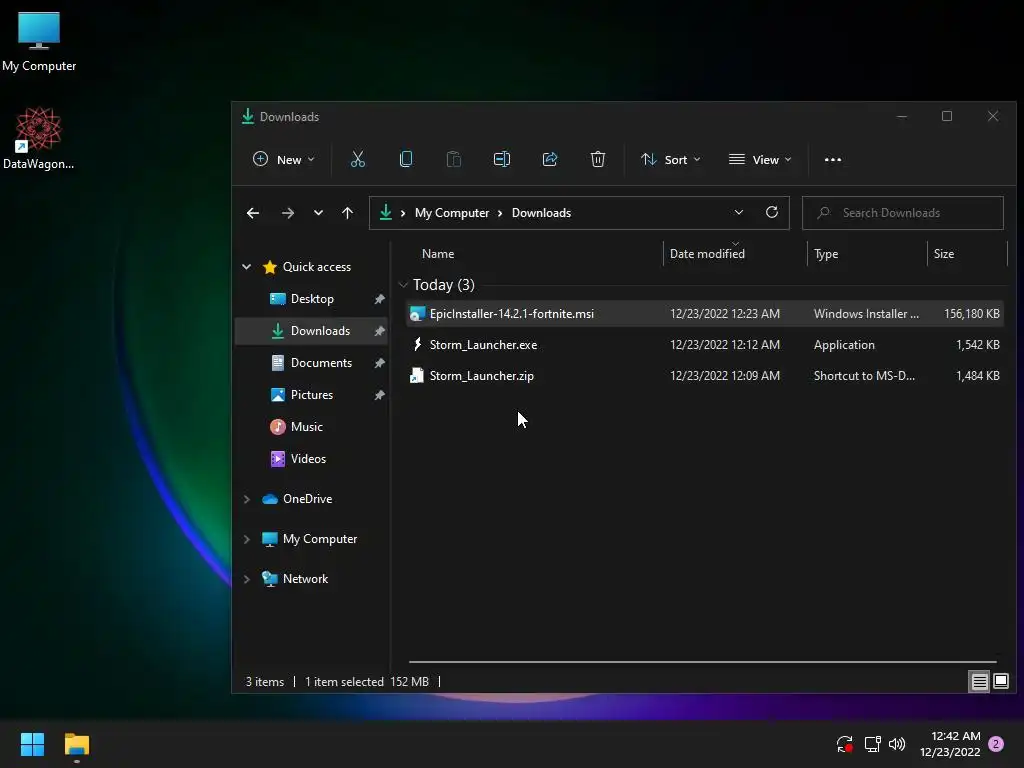Screen dimensions: 1024x768
Task: Collapse the Quick access tree node
Action: coord(247,266)
